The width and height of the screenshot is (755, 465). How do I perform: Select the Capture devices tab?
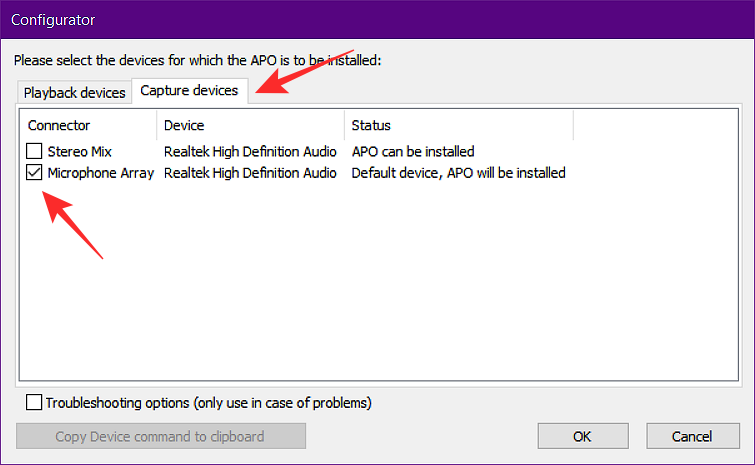[x=189, y=90]
